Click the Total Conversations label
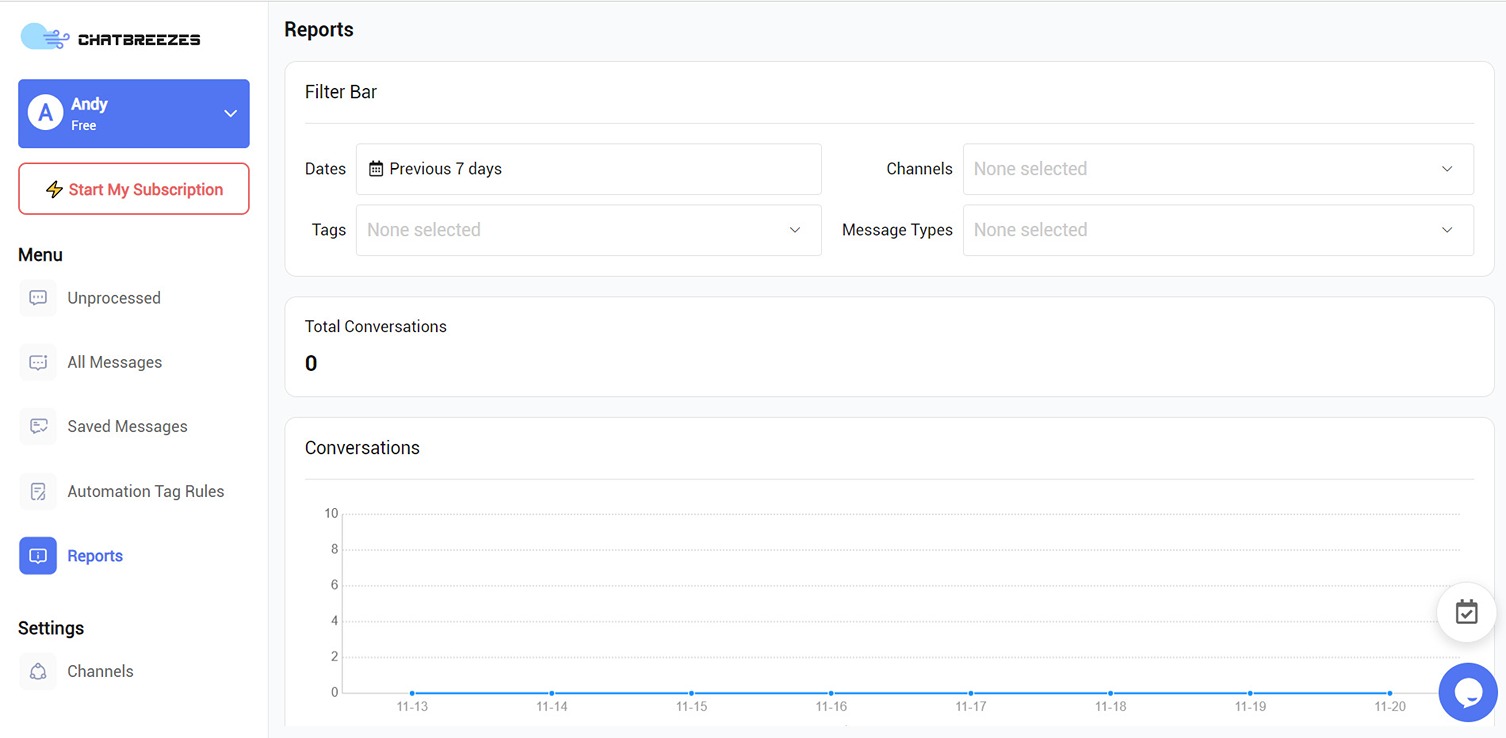 click(x=376, y=326)
